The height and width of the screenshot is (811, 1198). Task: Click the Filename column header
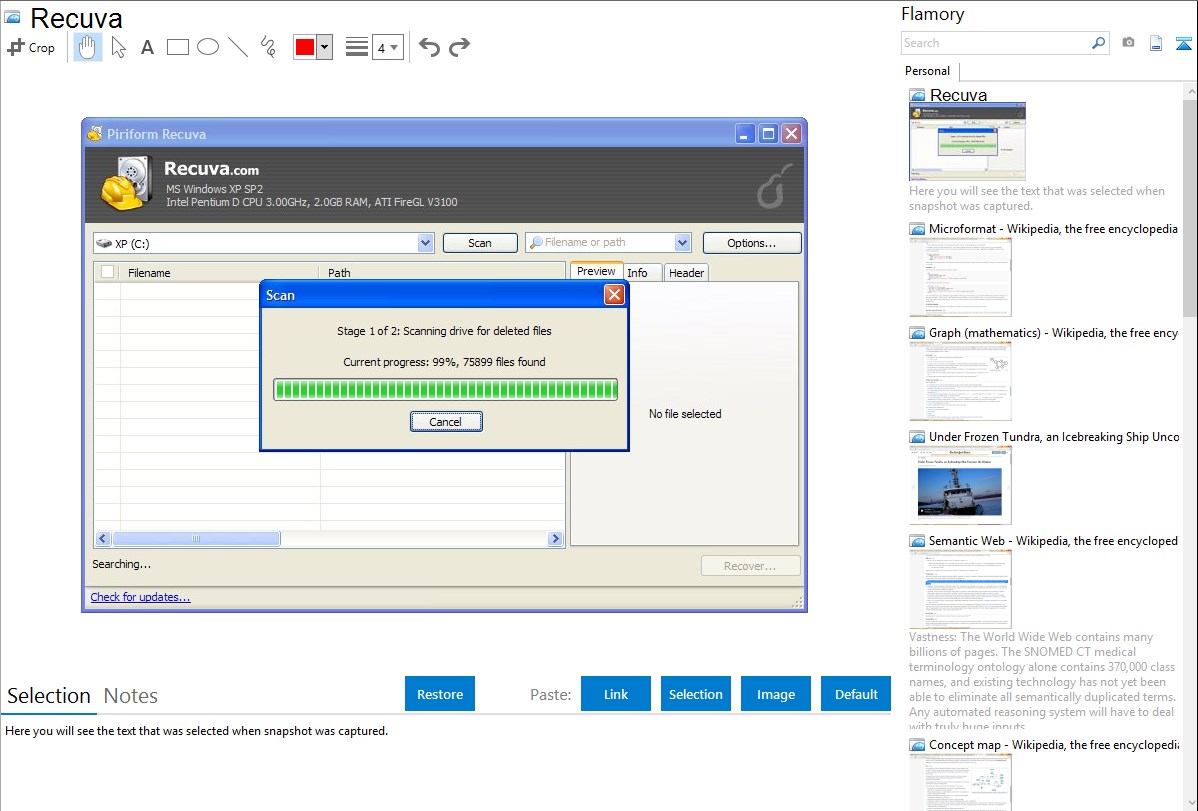tap(219, 273)
